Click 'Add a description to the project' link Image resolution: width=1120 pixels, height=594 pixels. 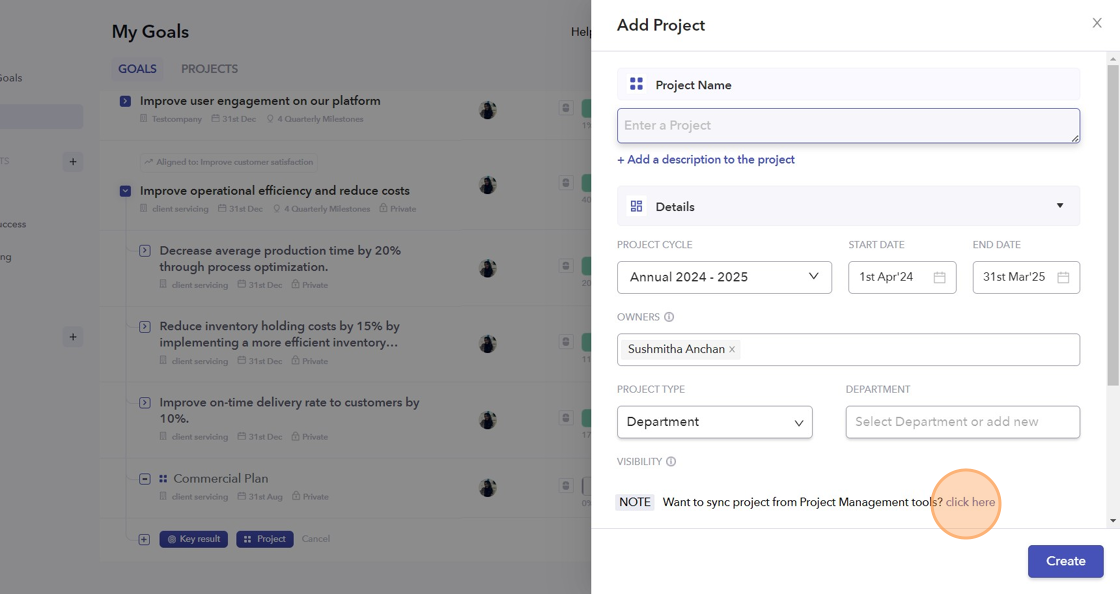706,160
